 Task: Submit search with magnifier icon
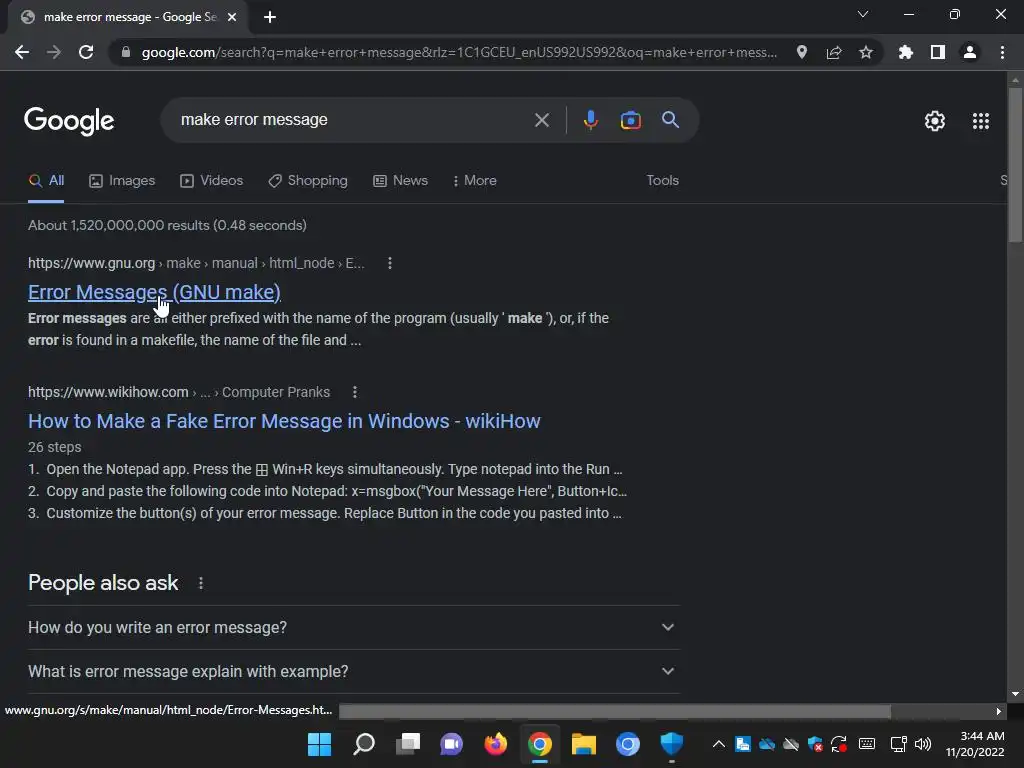(x=670, y=120)
